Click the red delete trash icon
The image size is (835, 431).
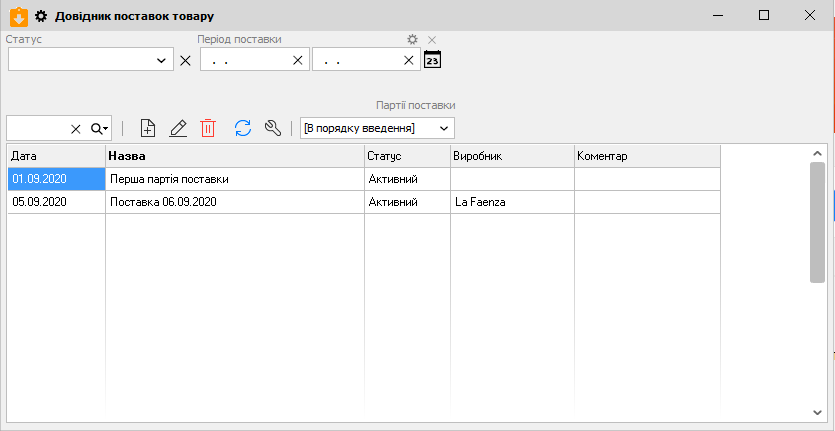[208, 128]
